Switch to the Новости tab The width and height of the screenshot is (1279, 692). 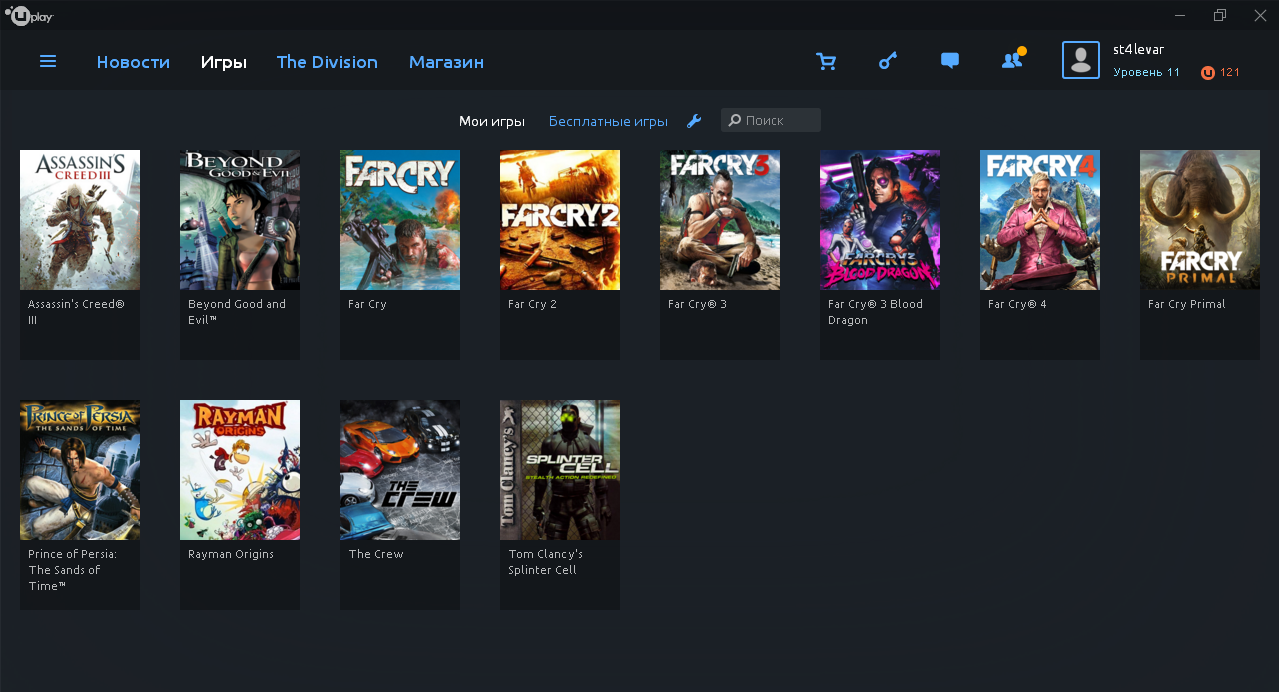coord(133,62)
